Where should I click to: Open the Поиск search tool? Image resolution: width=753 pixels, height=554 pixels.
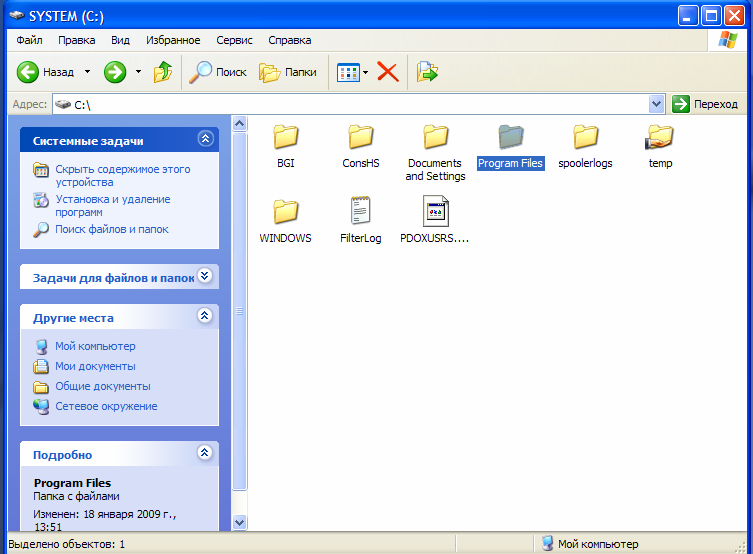[x=217, y=72]
